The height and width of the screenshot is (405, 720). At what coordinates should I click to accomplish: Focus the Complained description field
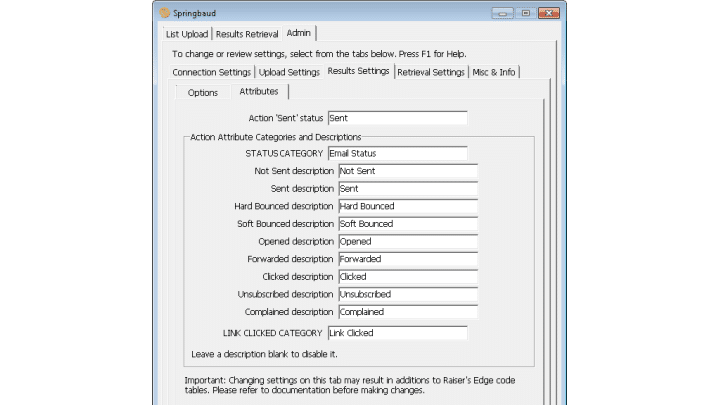click(408, 312)
